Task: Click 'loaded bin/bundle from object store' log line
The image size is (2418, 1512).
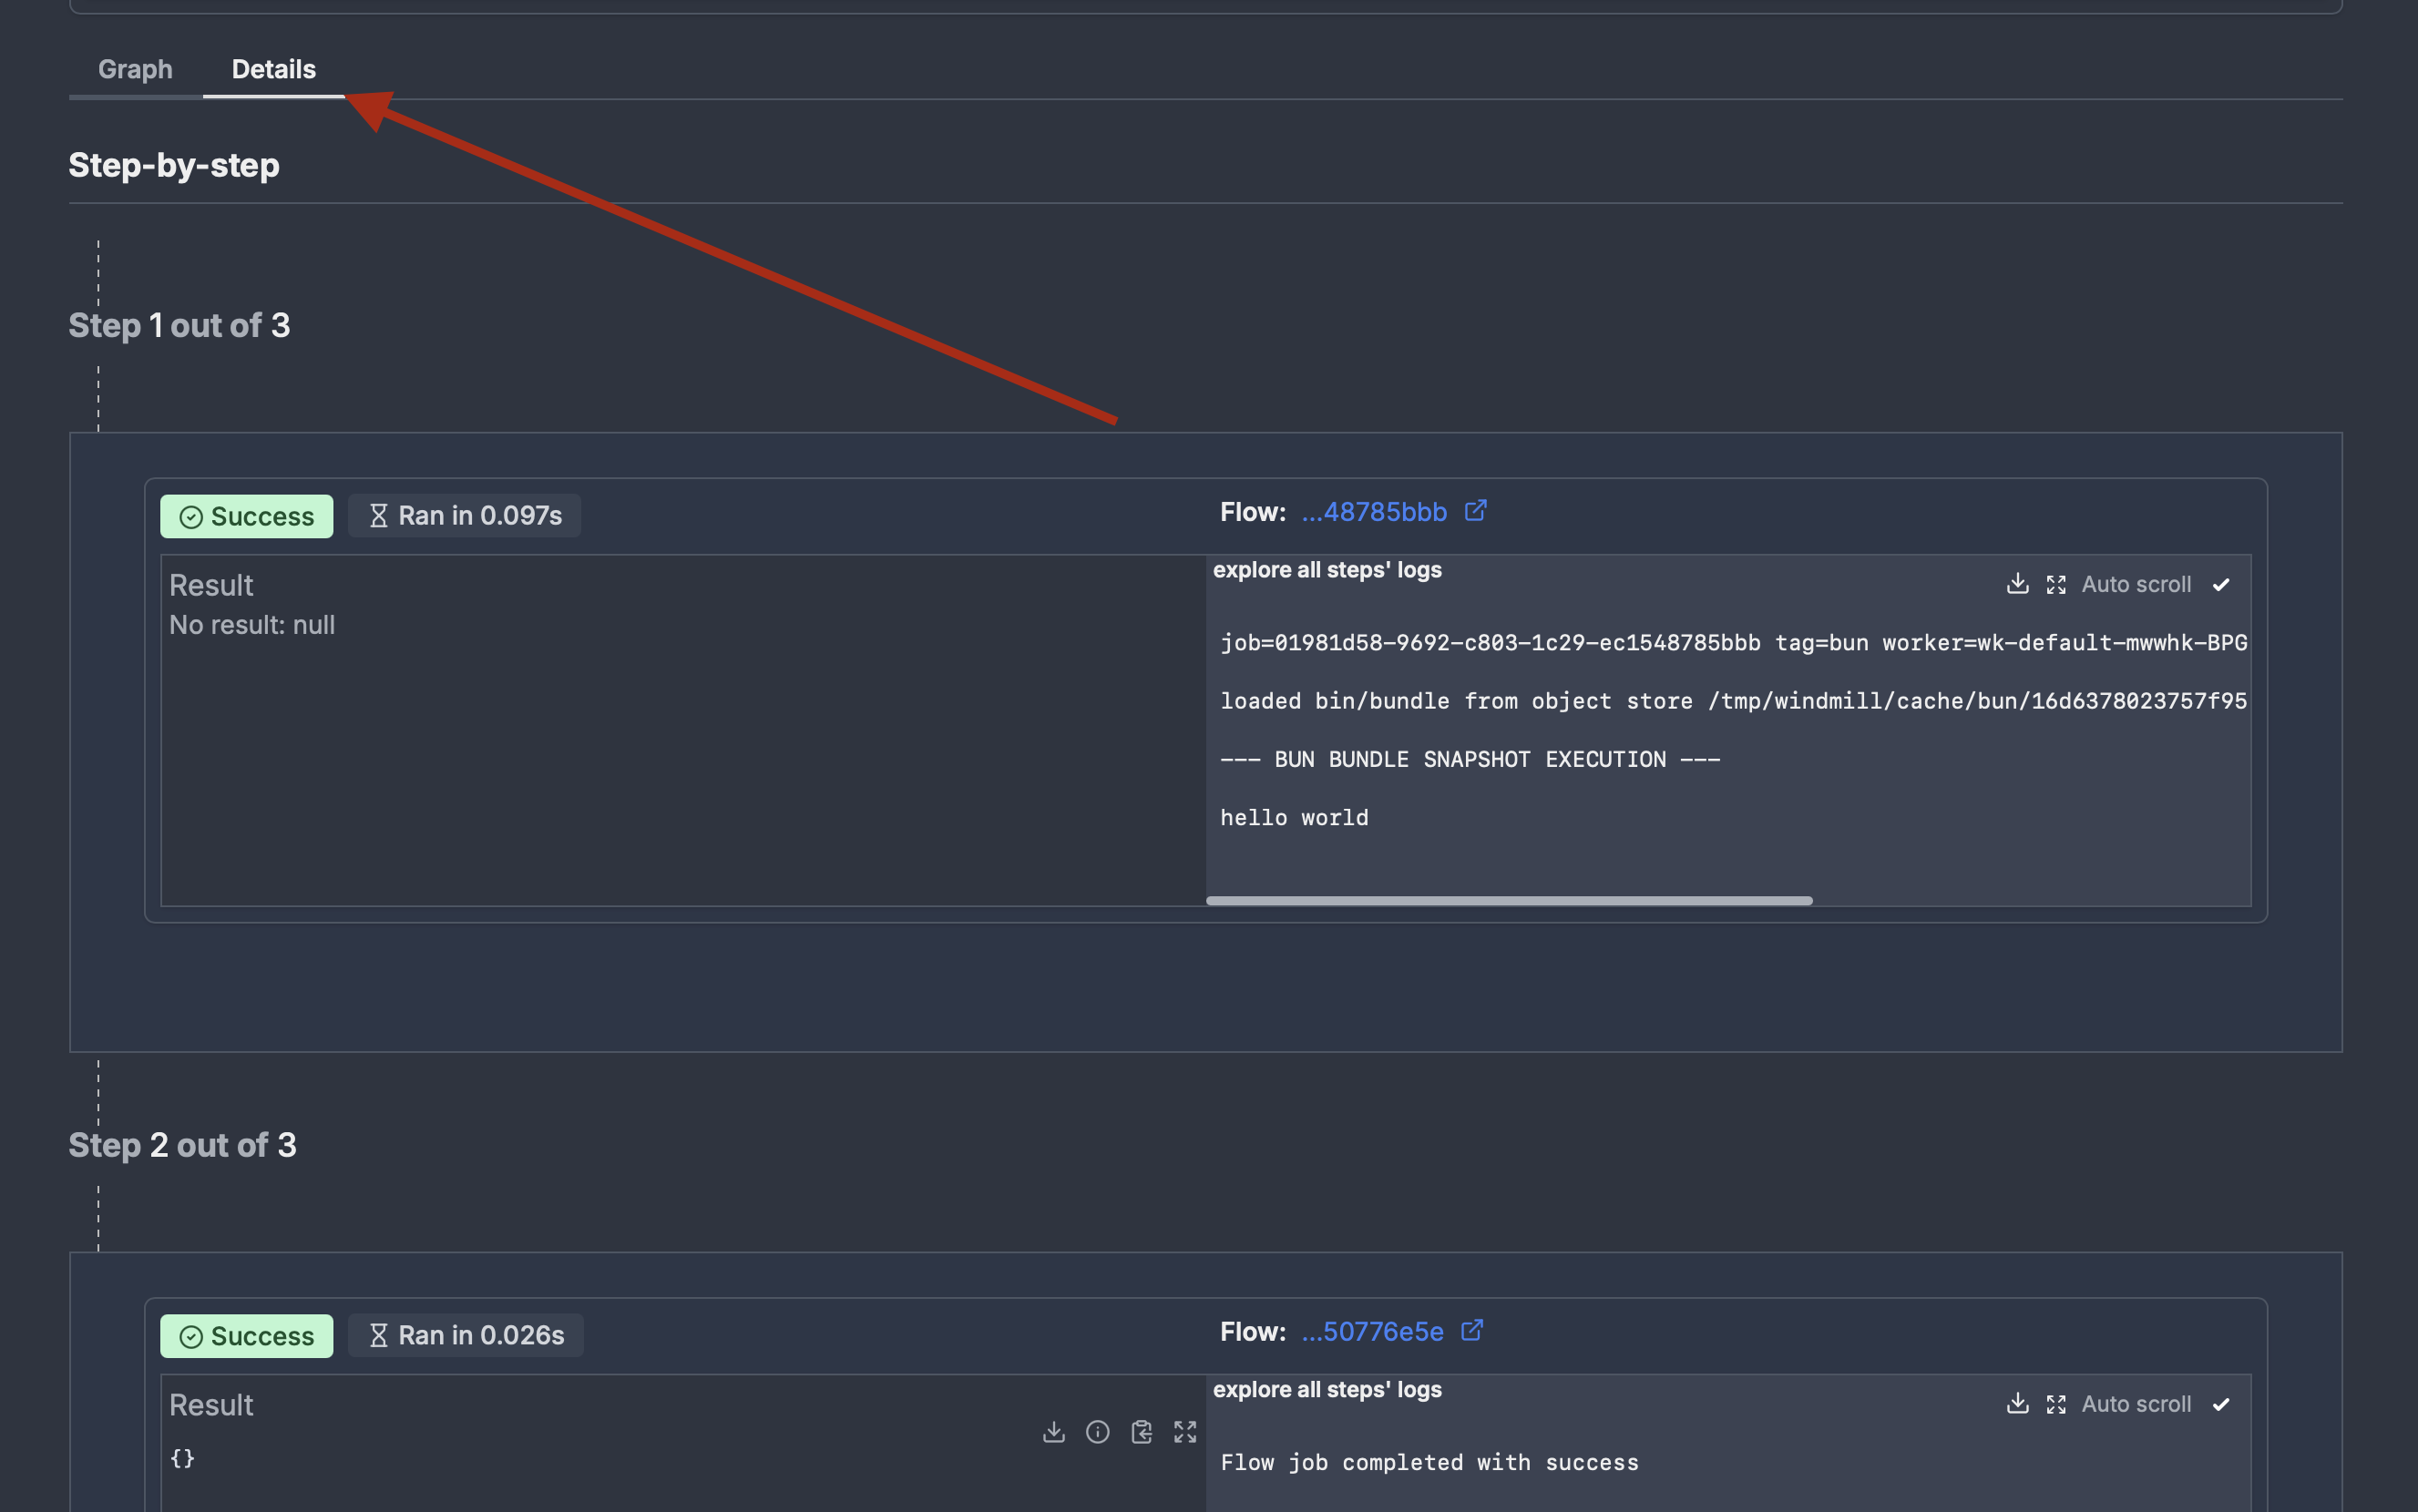Action: click(1734, 701)
